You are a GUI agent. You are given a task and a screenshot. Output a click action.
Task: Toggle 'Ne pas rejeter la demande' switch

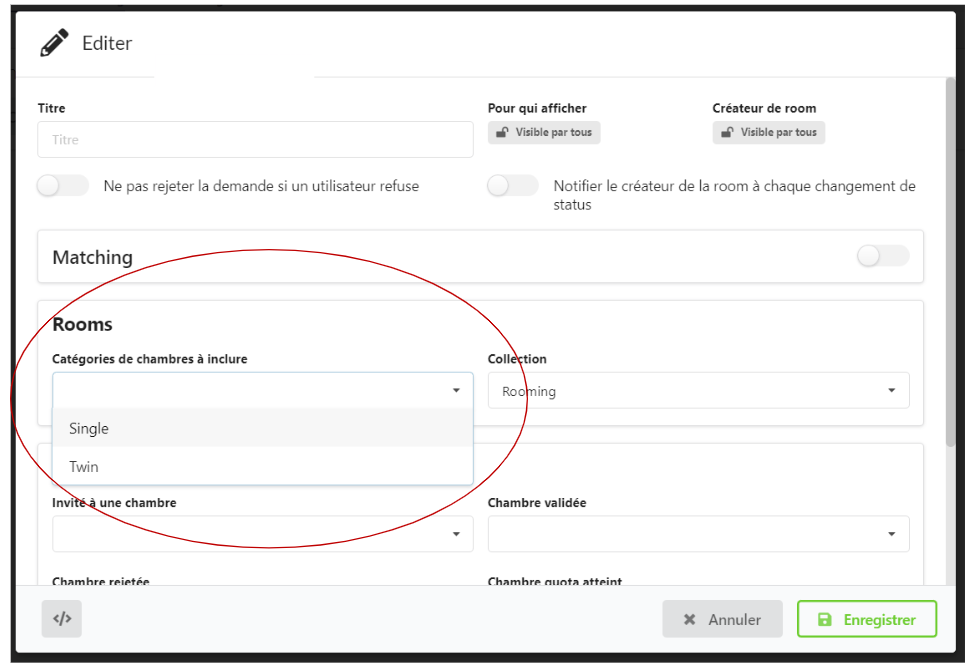coord(62,186)
